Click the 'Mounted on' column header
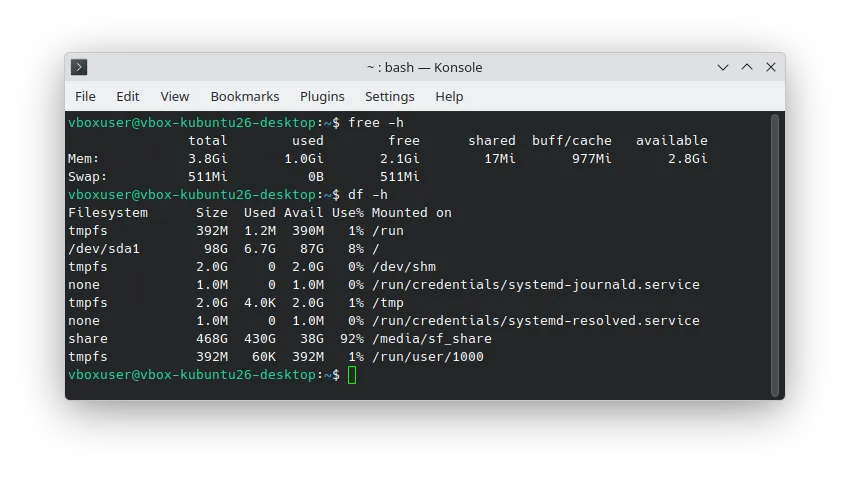The image size is (850, 477). pos(411,212)
